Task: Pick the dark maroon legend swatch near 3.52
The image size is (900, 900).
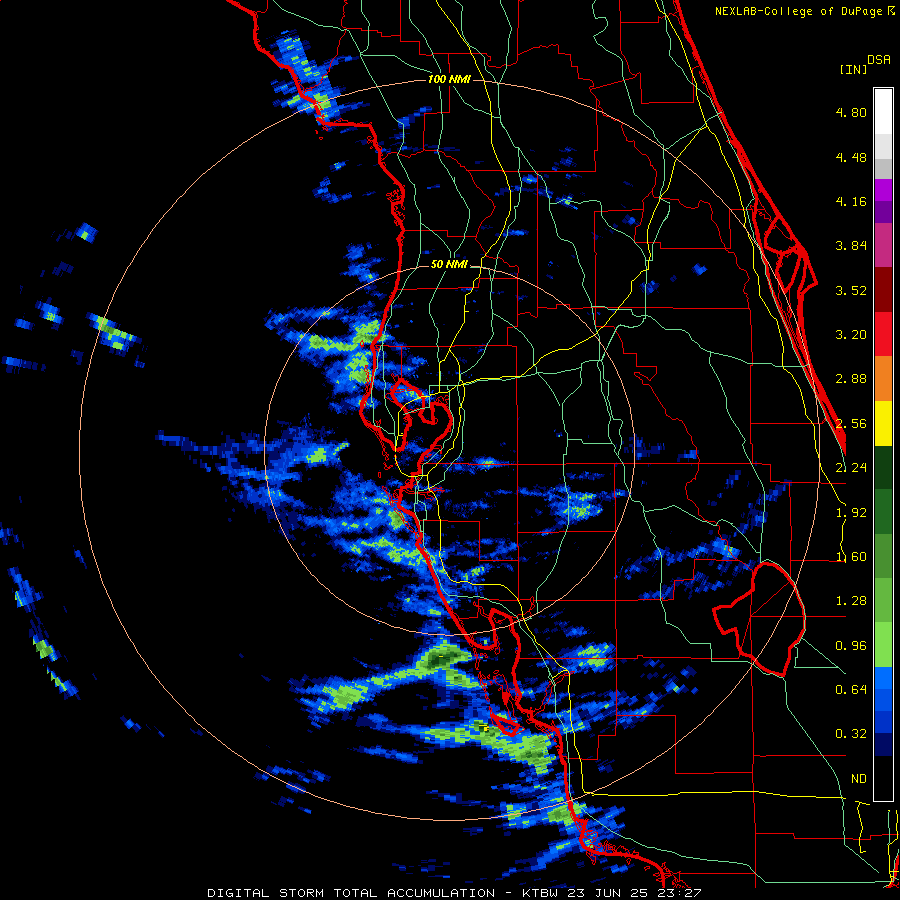Action: click(x=883, y=290)
